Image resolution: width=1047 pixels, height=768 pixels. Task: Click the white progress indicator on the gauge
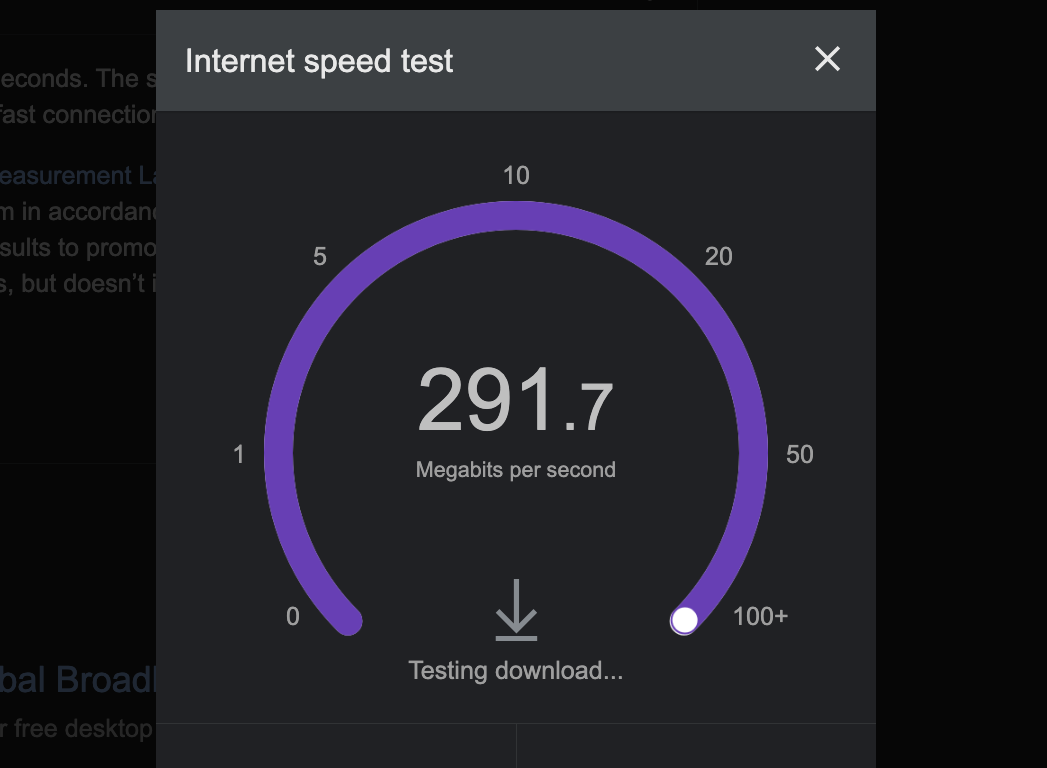685,621
